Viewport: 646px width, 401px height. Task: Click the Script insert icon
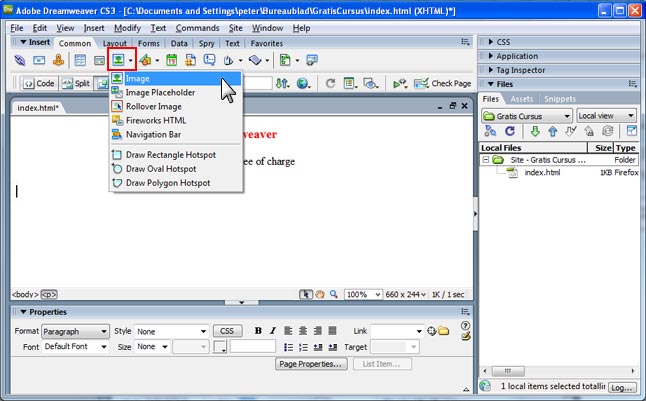coord(255,60)
